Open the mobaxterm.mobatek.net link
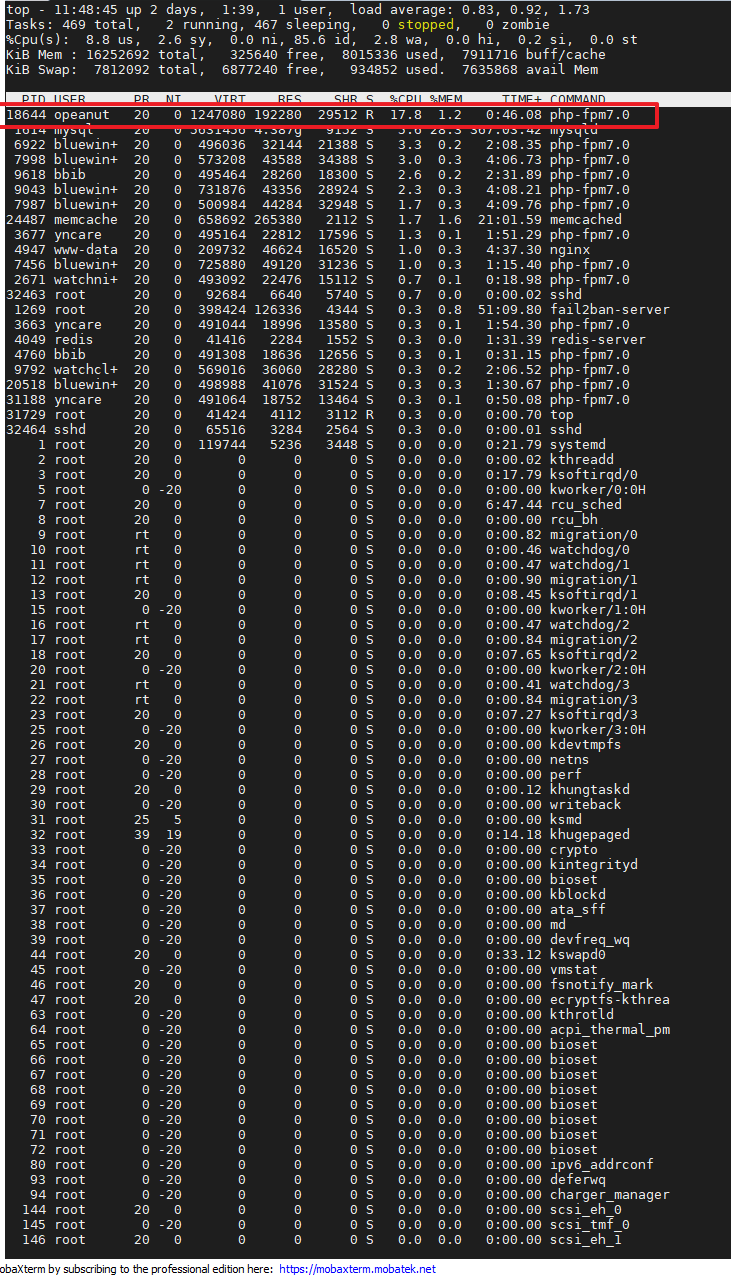 357,1269
